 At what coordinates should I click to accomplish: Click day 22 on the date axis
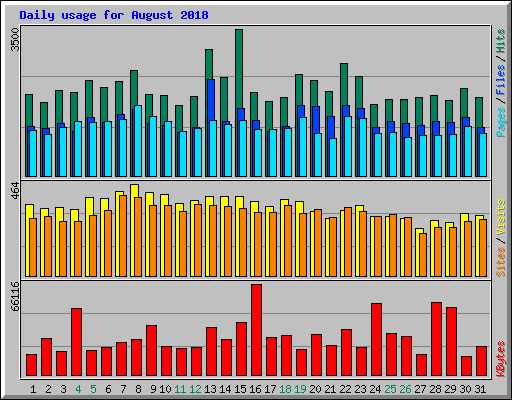(345, 389)
